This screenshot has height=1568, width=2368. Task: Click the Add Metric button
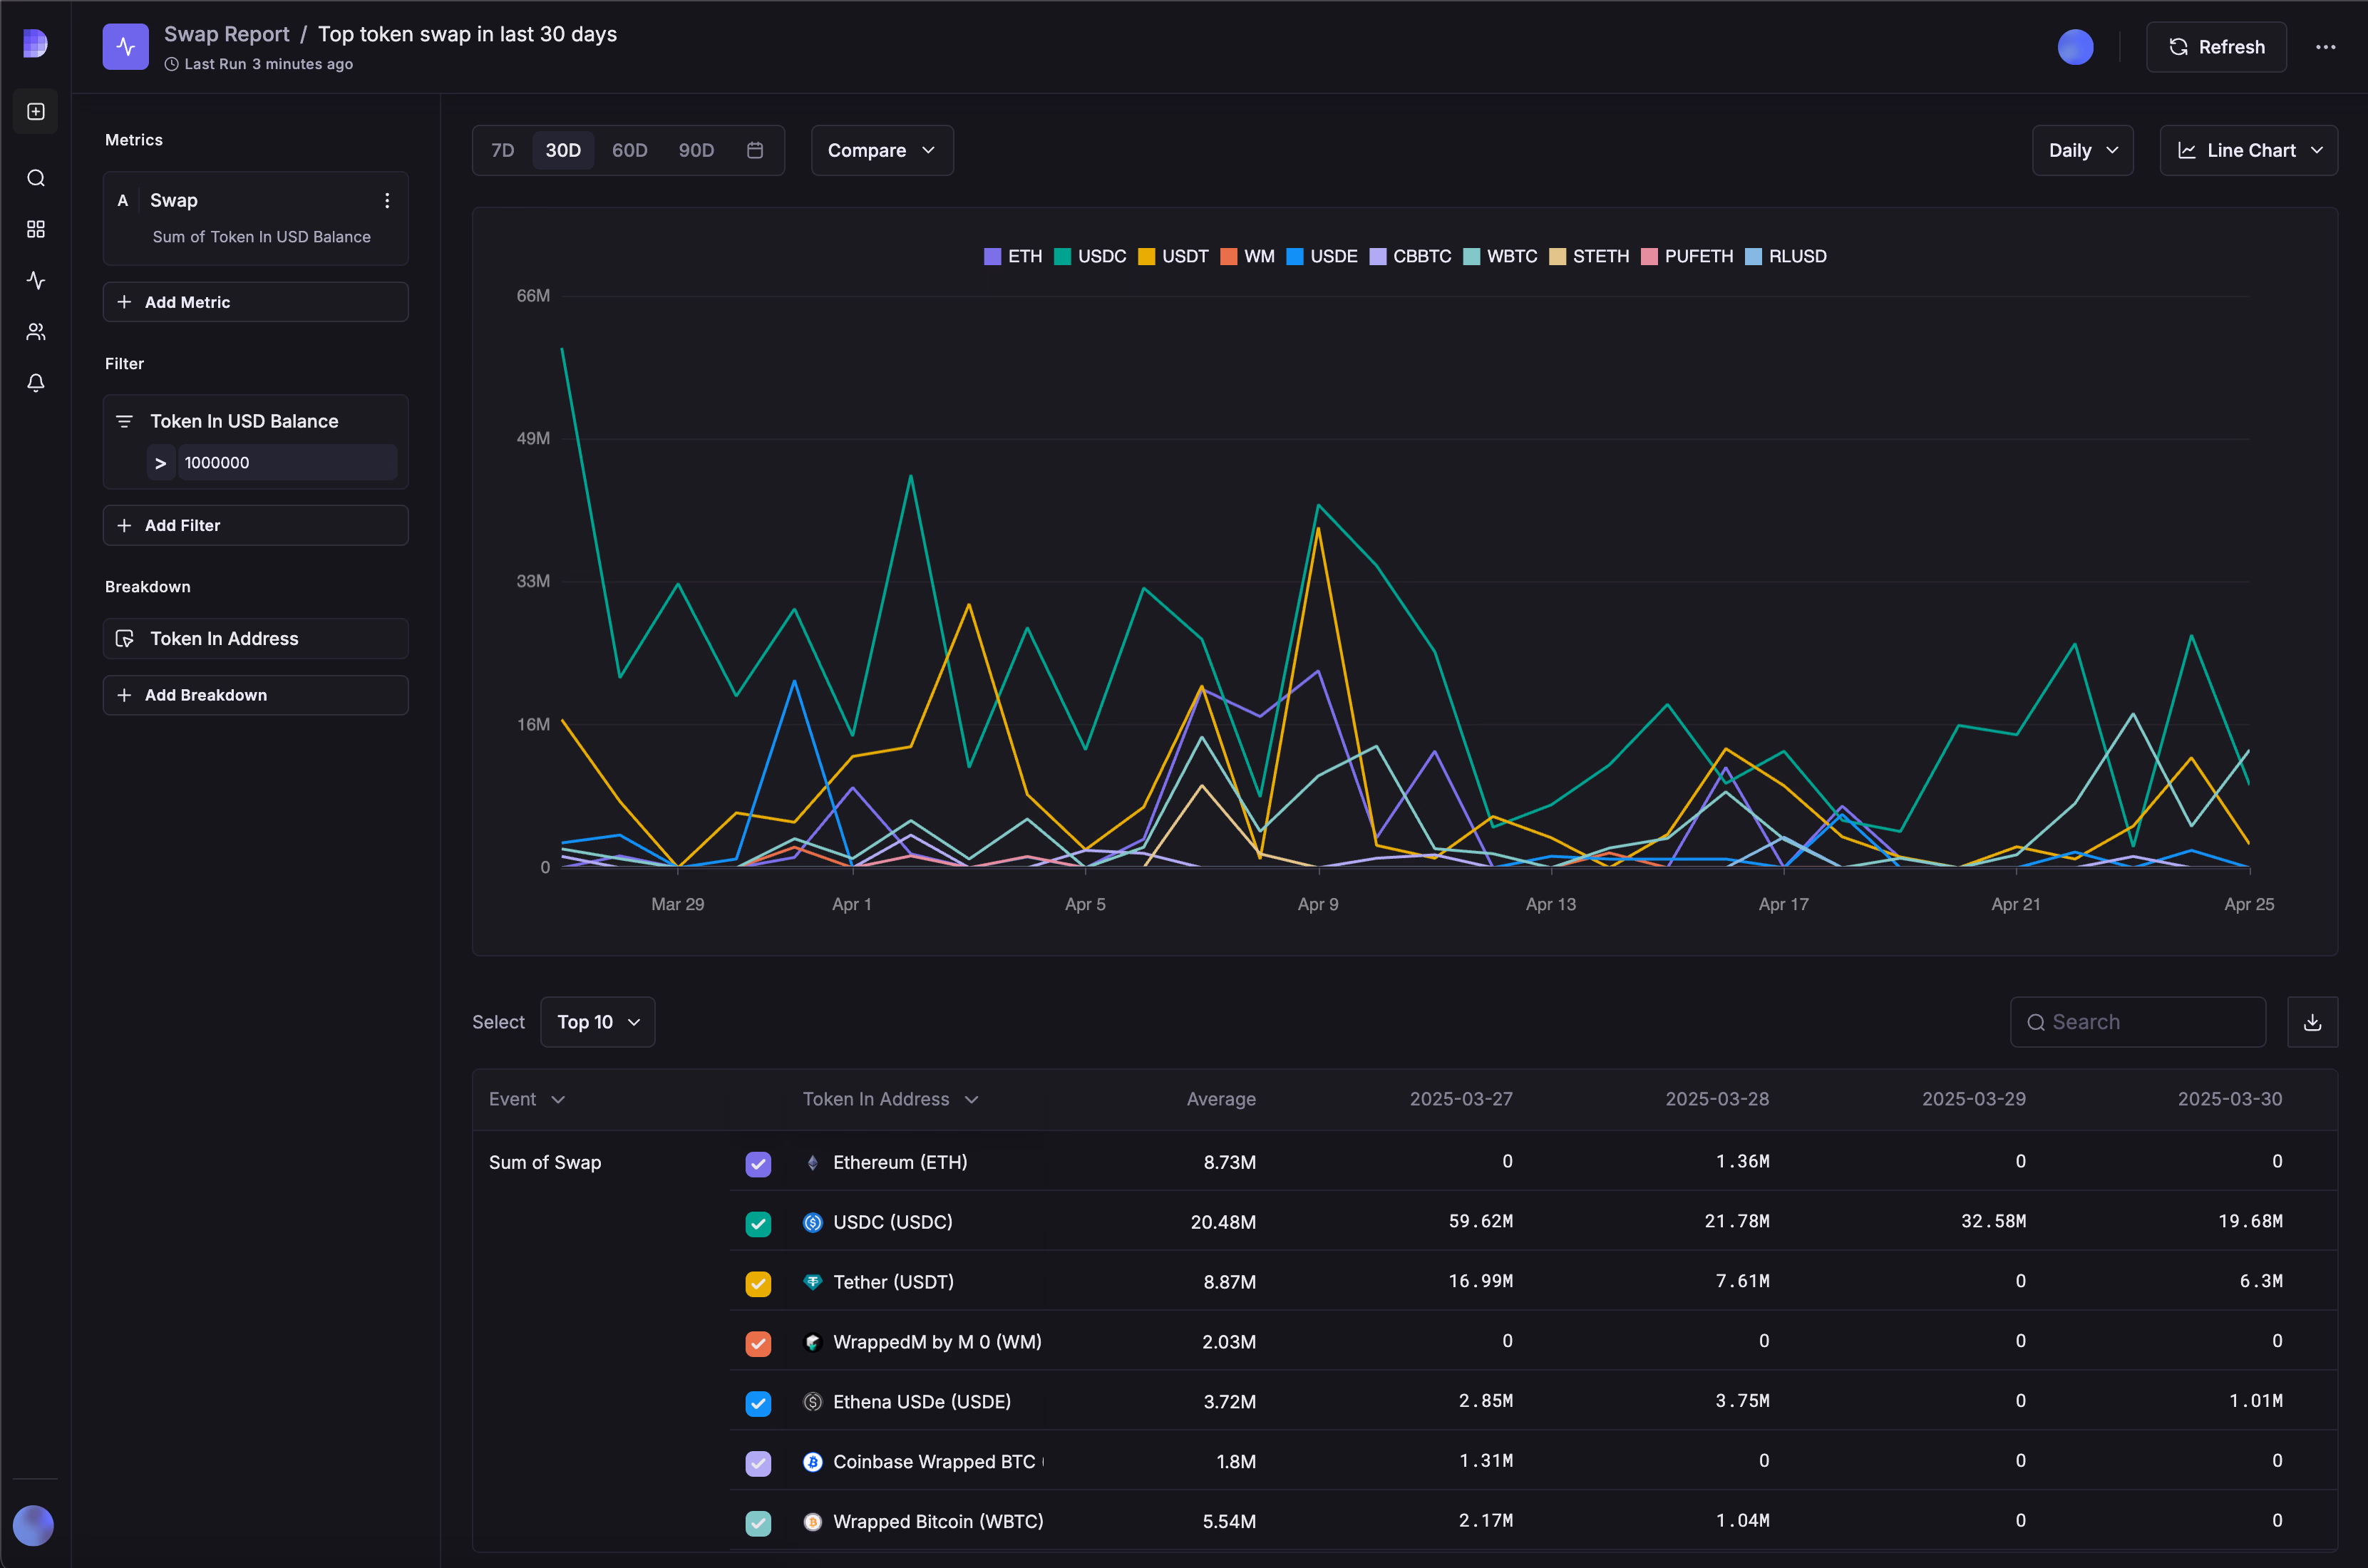256,301
